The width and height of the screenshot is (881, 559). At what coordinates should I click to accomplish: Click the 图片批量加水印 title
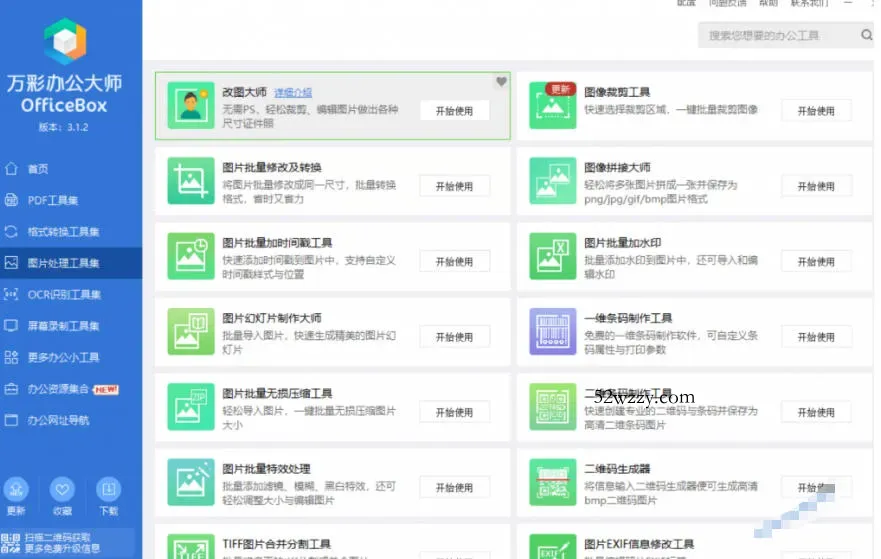click(x=623, y=242)
